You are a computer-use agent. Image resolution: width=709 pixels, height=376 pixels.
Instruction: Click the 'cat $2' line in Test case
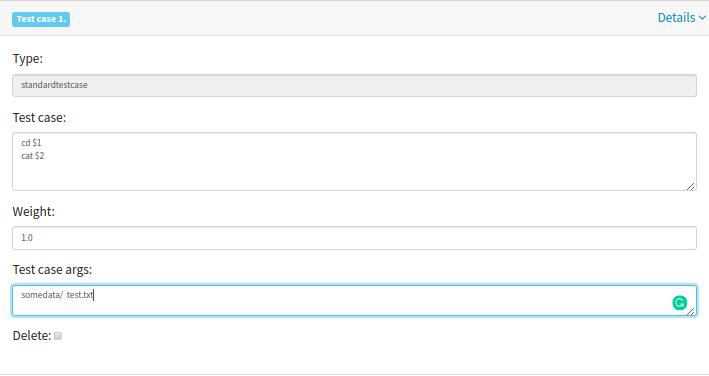(x=33, y=156)
